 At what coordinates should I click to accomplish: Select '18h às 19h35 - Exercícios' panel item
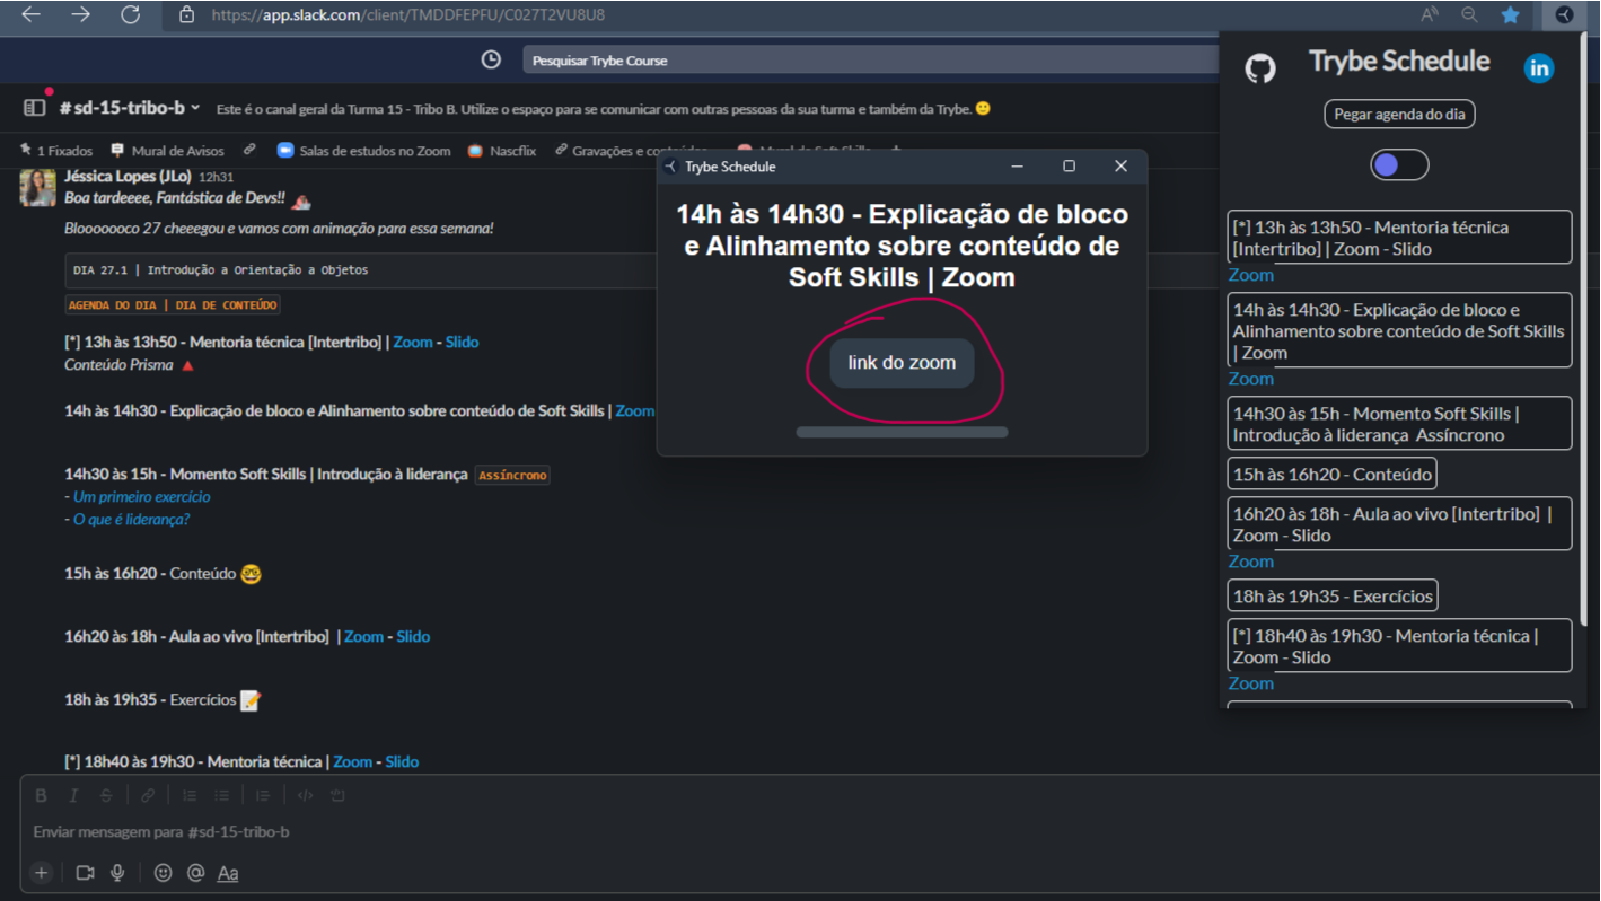(1333, 596)
